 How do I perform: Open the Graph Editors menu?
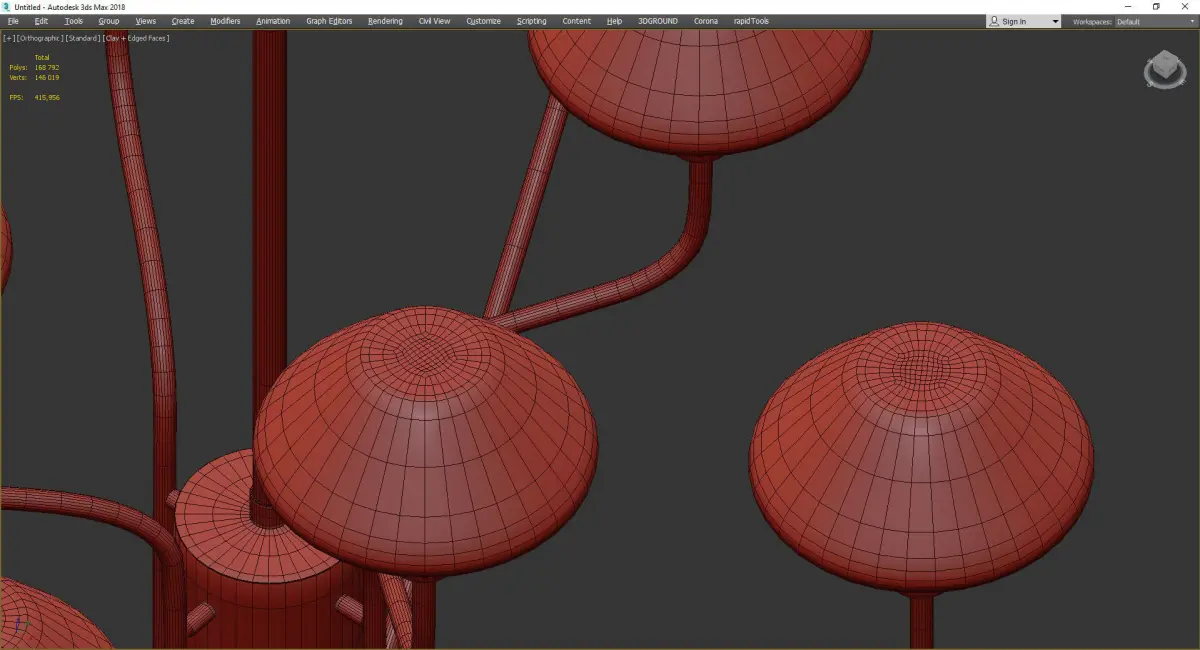pos(329,21)
